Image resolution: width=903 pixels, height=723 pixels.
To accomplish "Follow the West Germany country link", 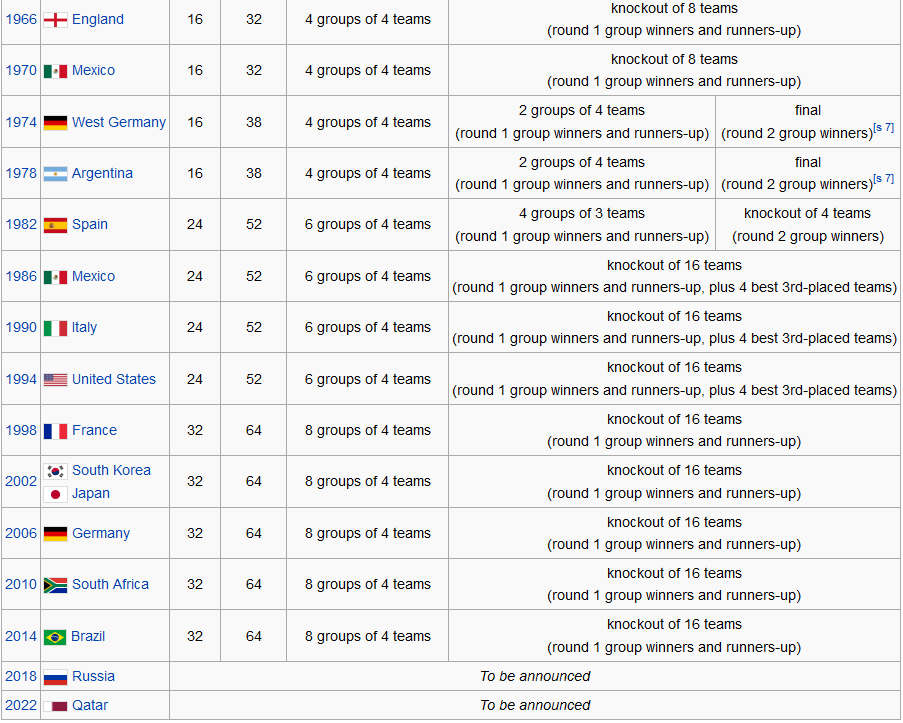I will coord(119,122).
